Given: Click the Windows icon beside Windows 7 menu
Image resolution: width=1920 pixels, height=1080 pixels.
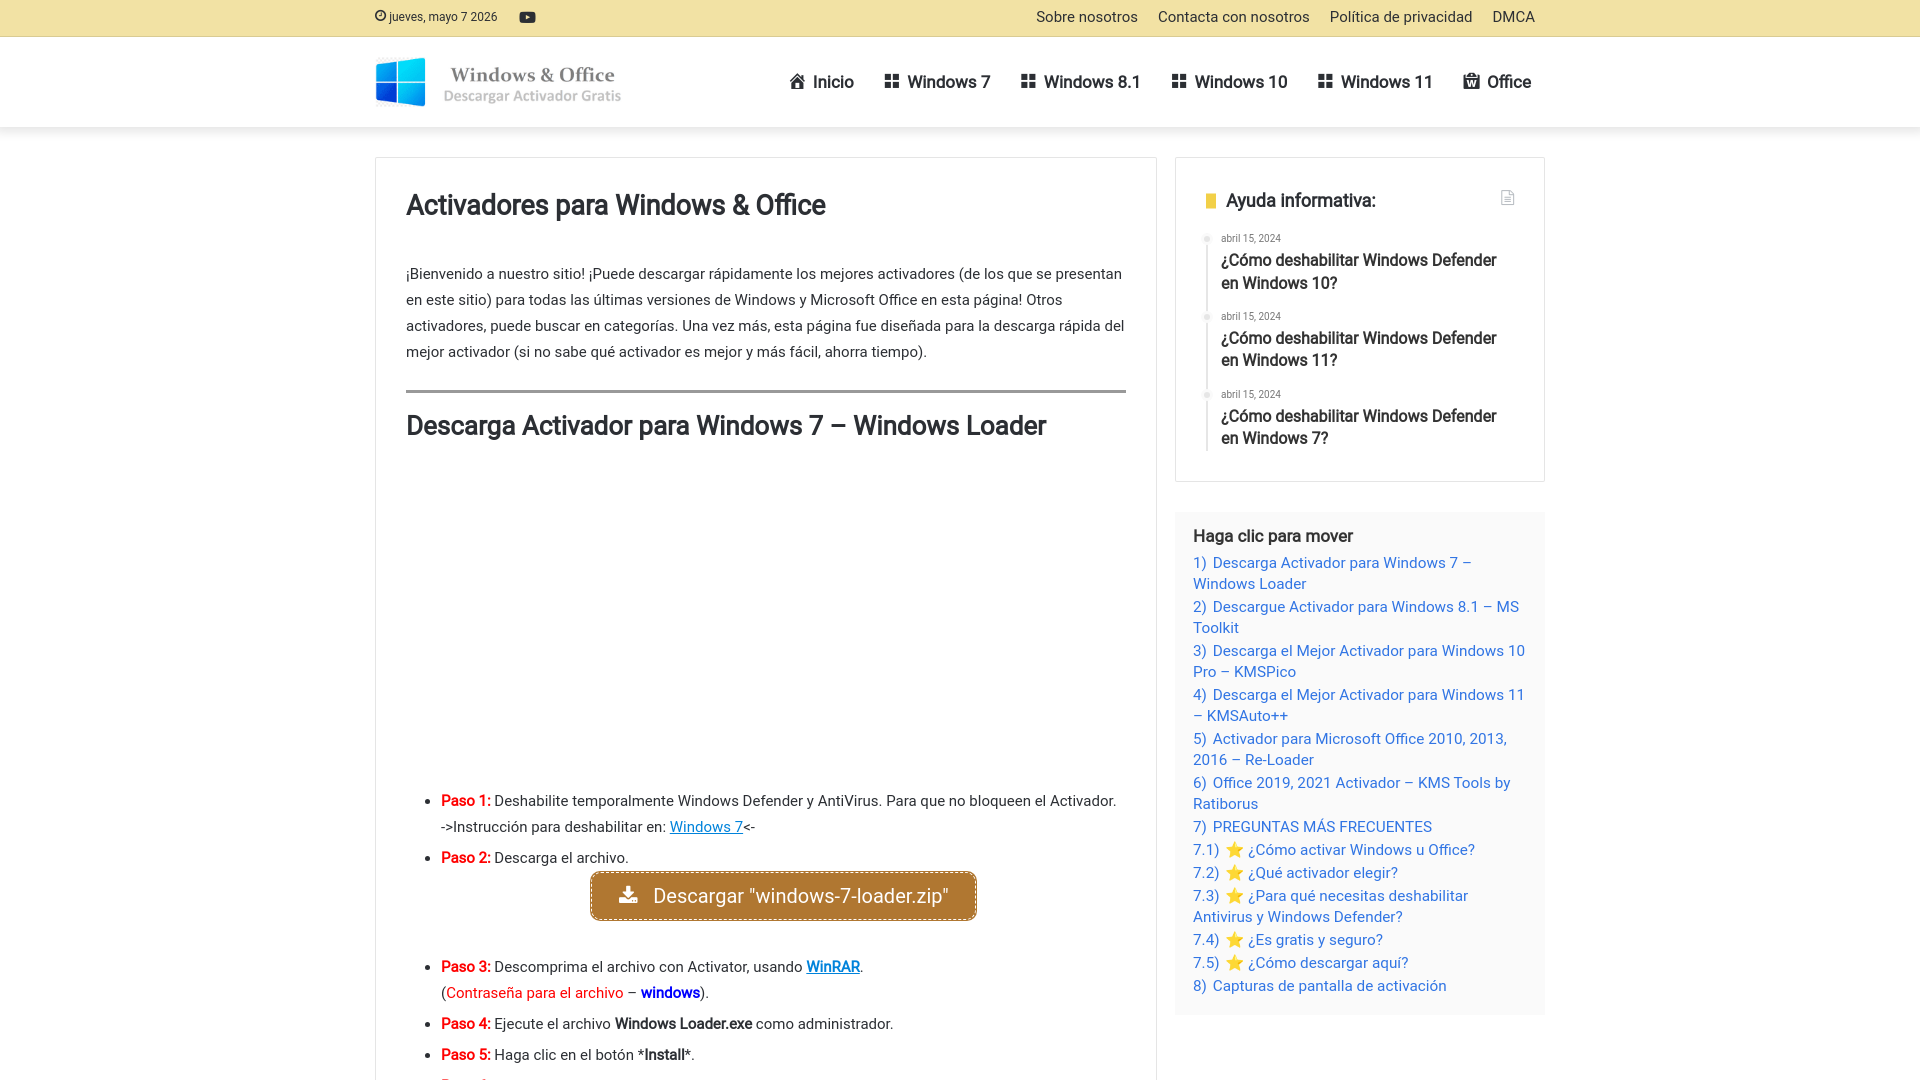Looking at the screenshot, I should point(892,81).
